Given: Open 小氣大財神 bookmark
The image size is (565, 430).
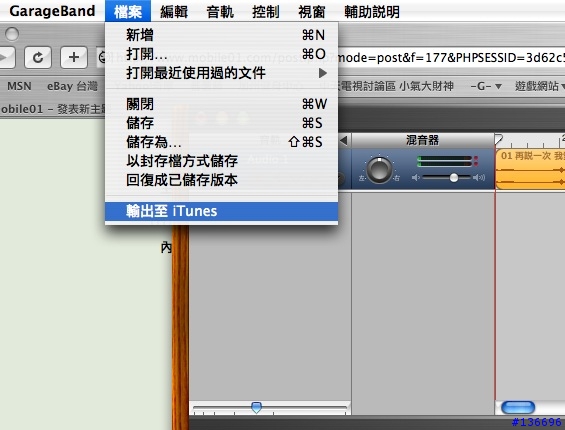Looking at the screenshot, I should coord(426,86).
